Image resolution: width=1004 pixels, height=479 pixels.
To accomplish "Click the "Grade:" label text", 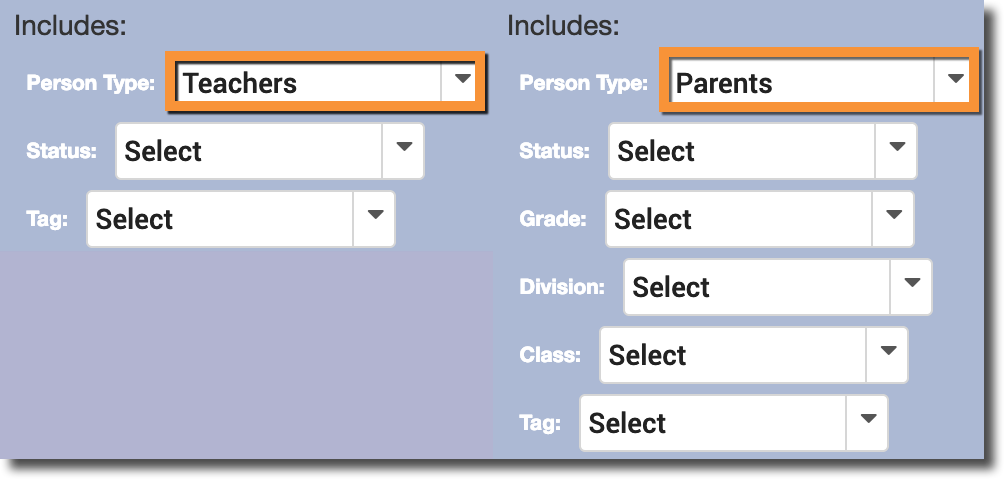I will click(552, 219).
